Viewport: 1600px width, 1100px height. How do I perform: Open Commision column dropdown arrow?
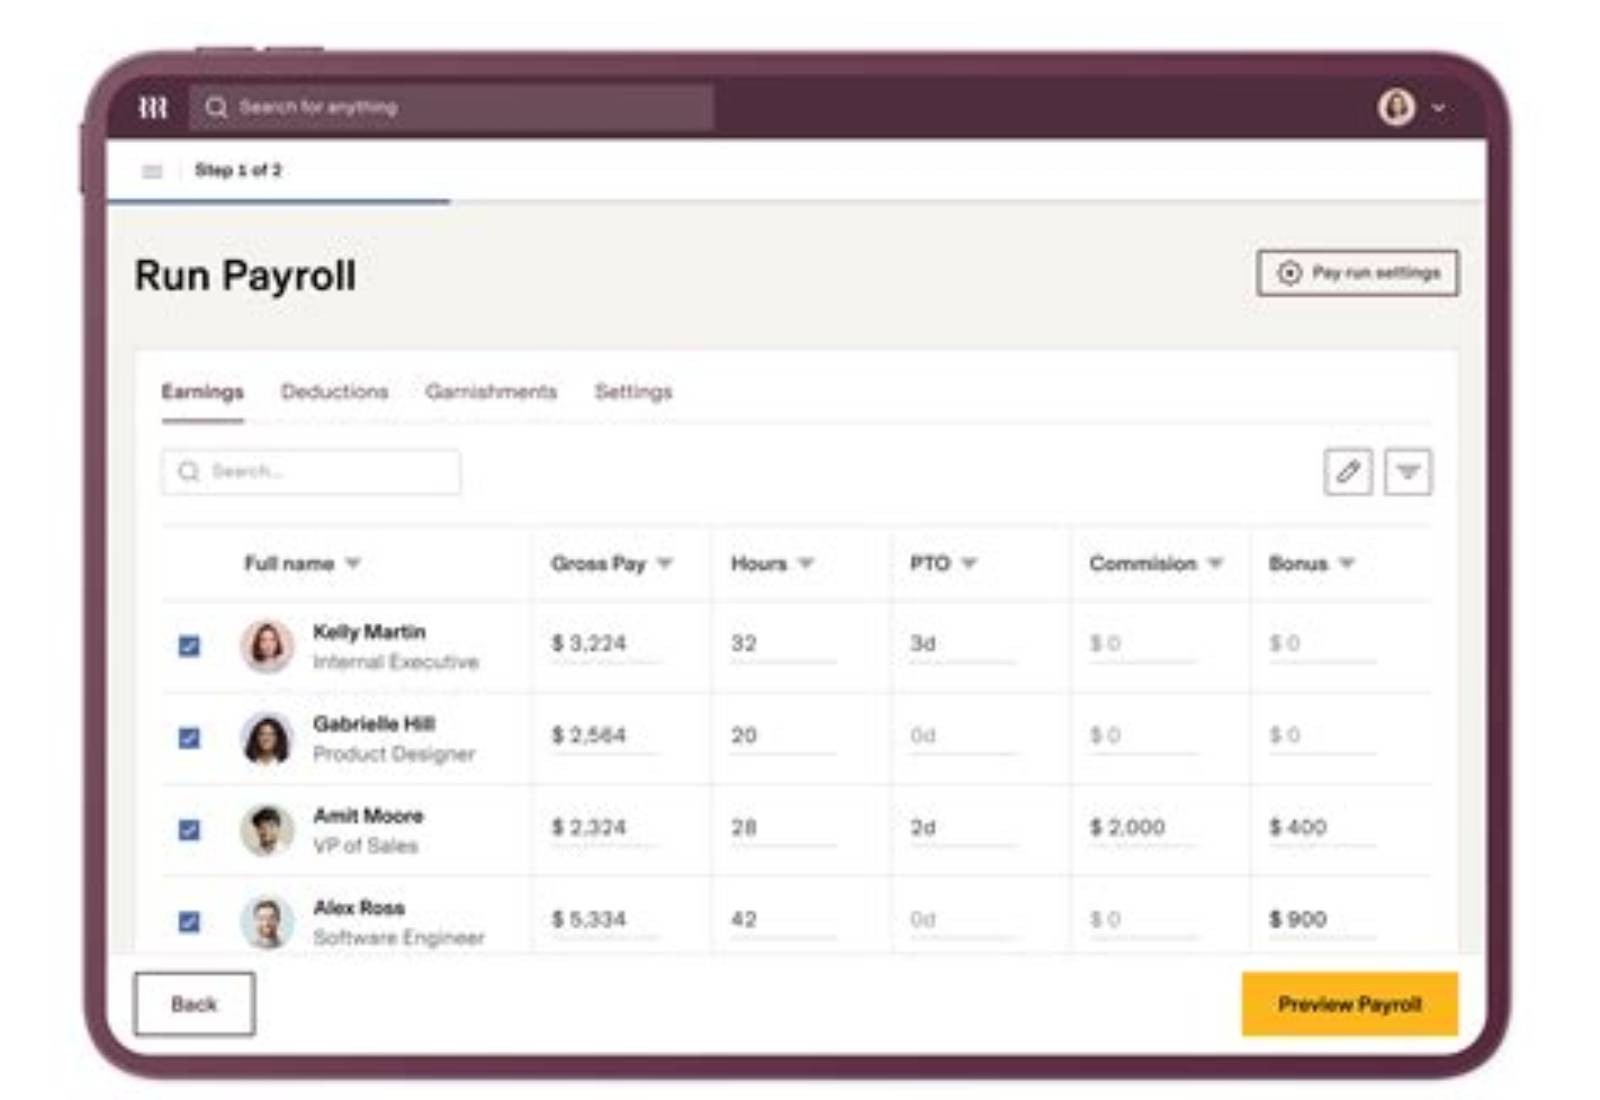(1215, 564)
